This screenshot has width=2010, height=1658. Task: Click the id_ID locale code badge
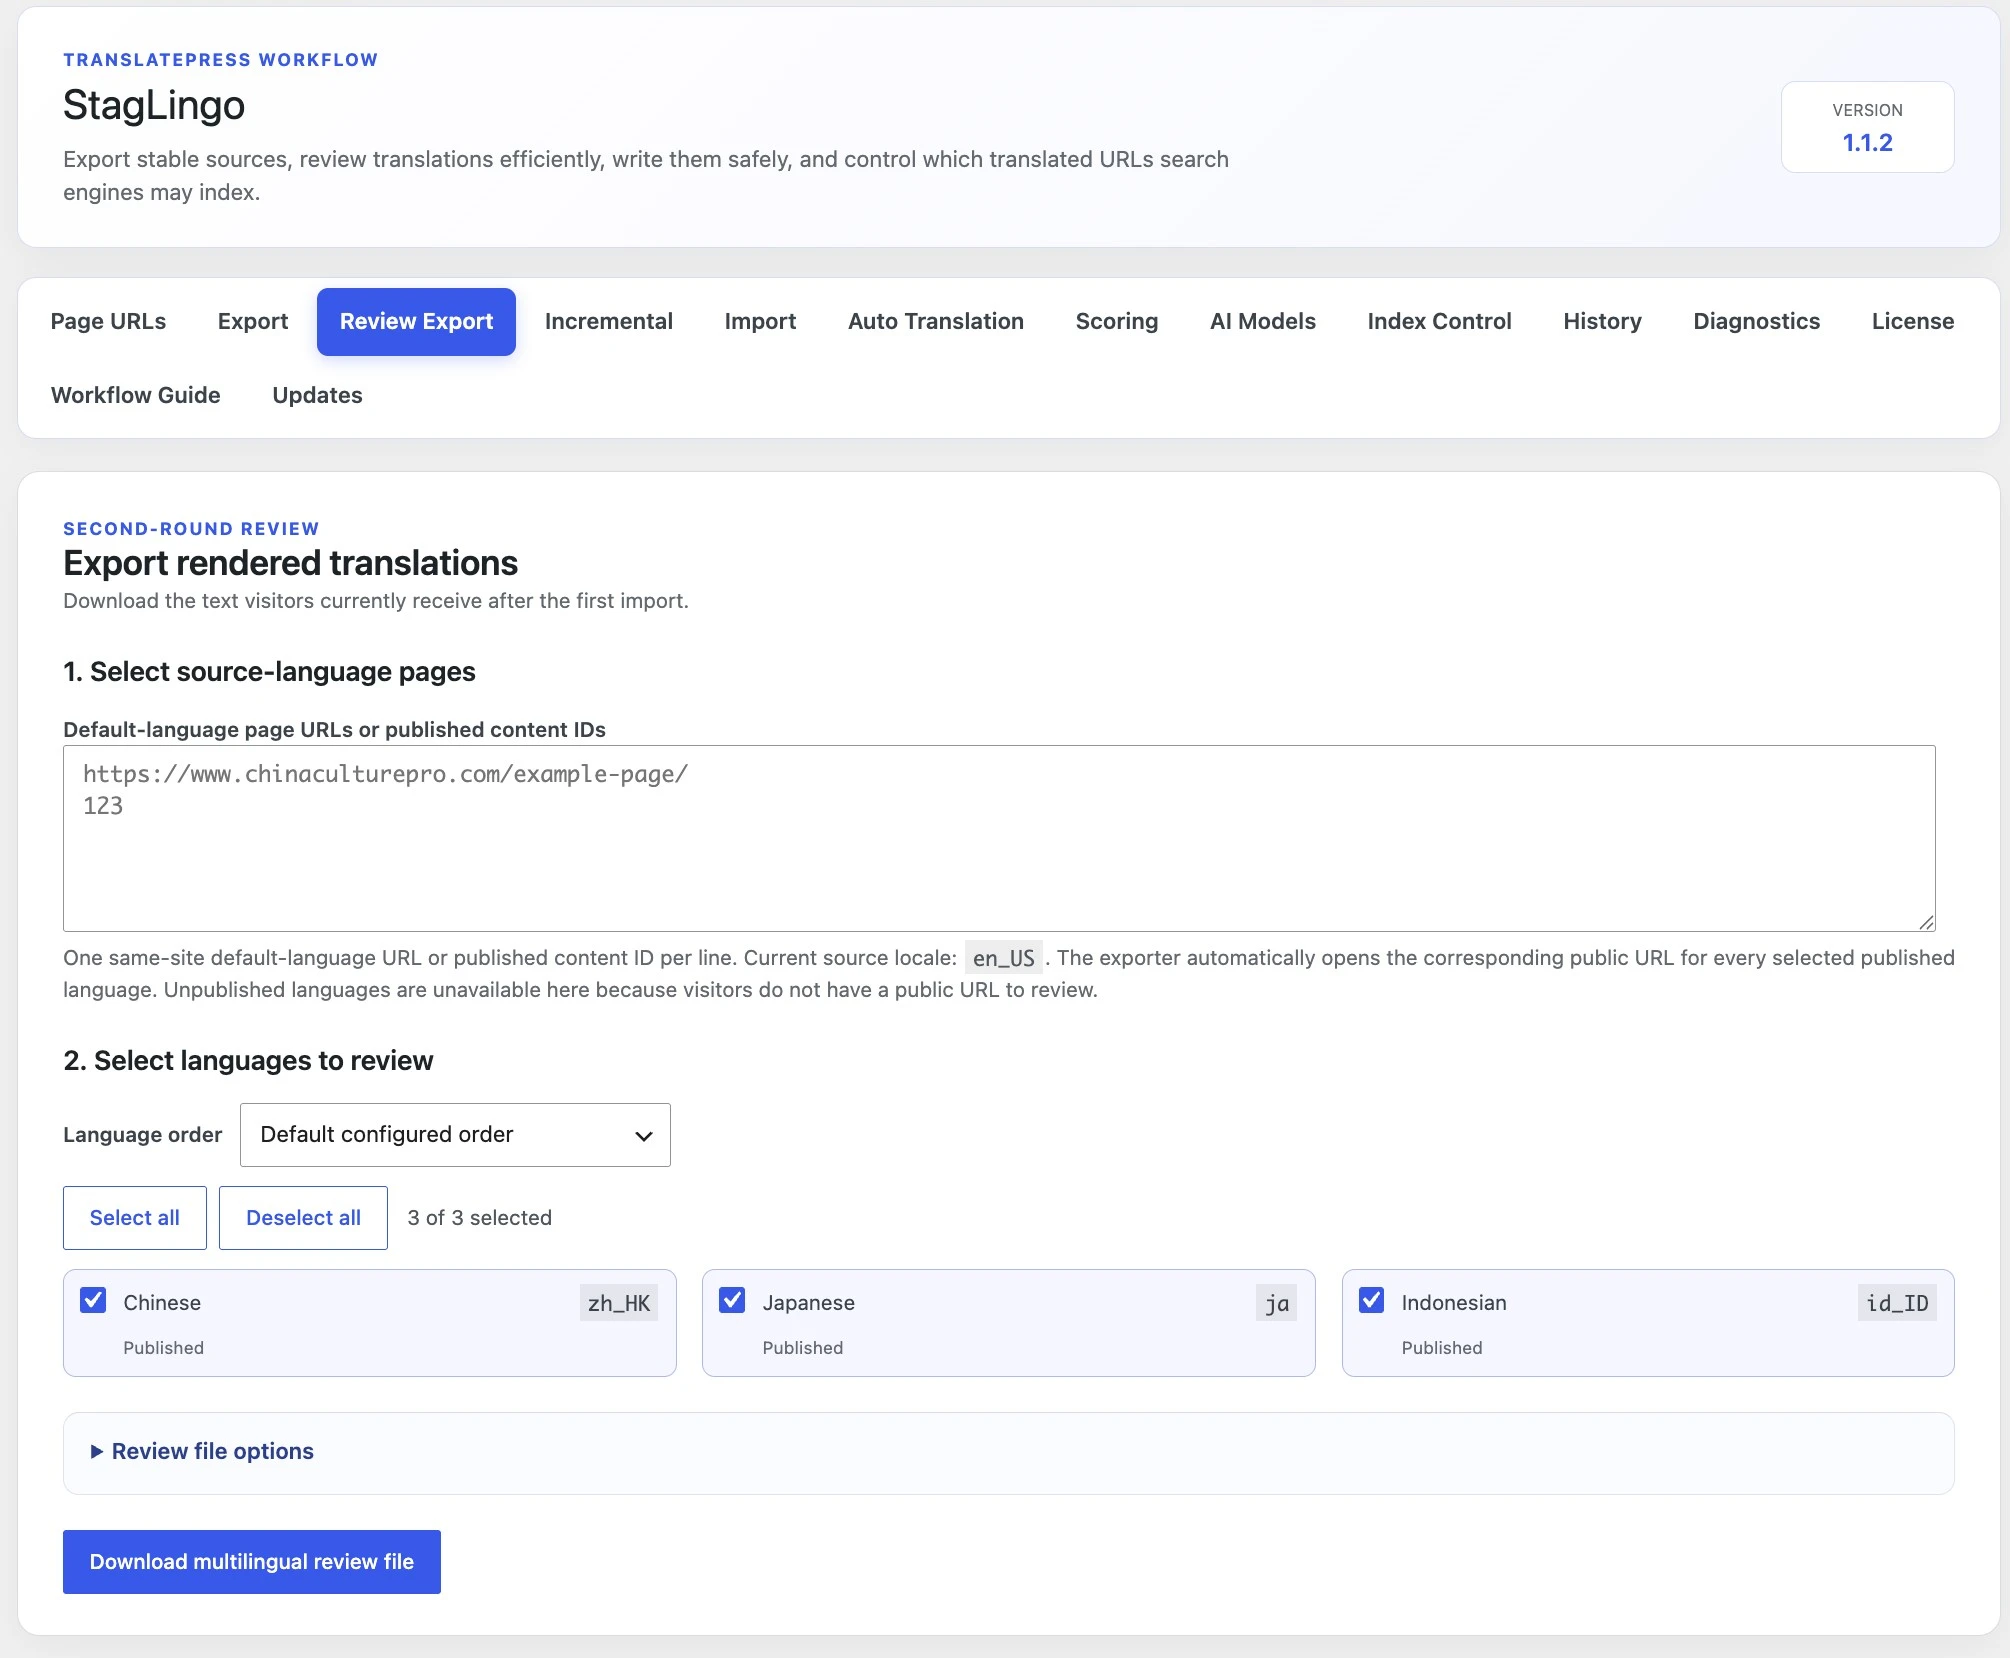[1897, 1303]
